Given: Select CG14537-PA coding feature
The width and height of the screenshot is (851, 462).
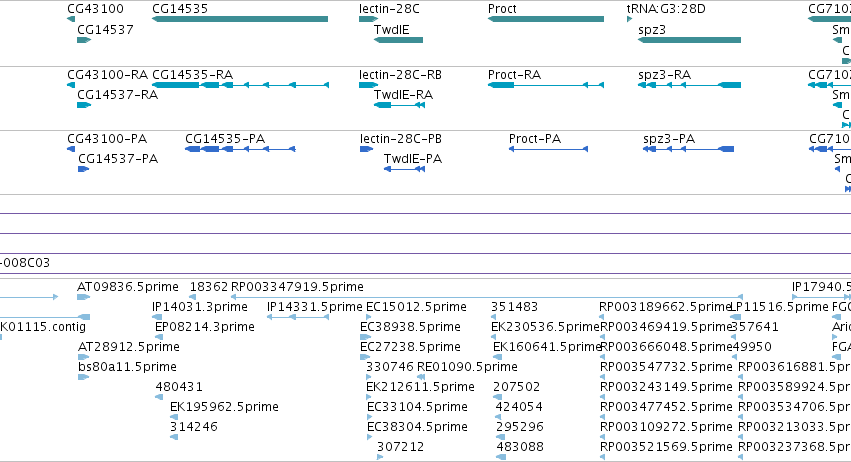Looking at the screenshot, I should point(84,169).
